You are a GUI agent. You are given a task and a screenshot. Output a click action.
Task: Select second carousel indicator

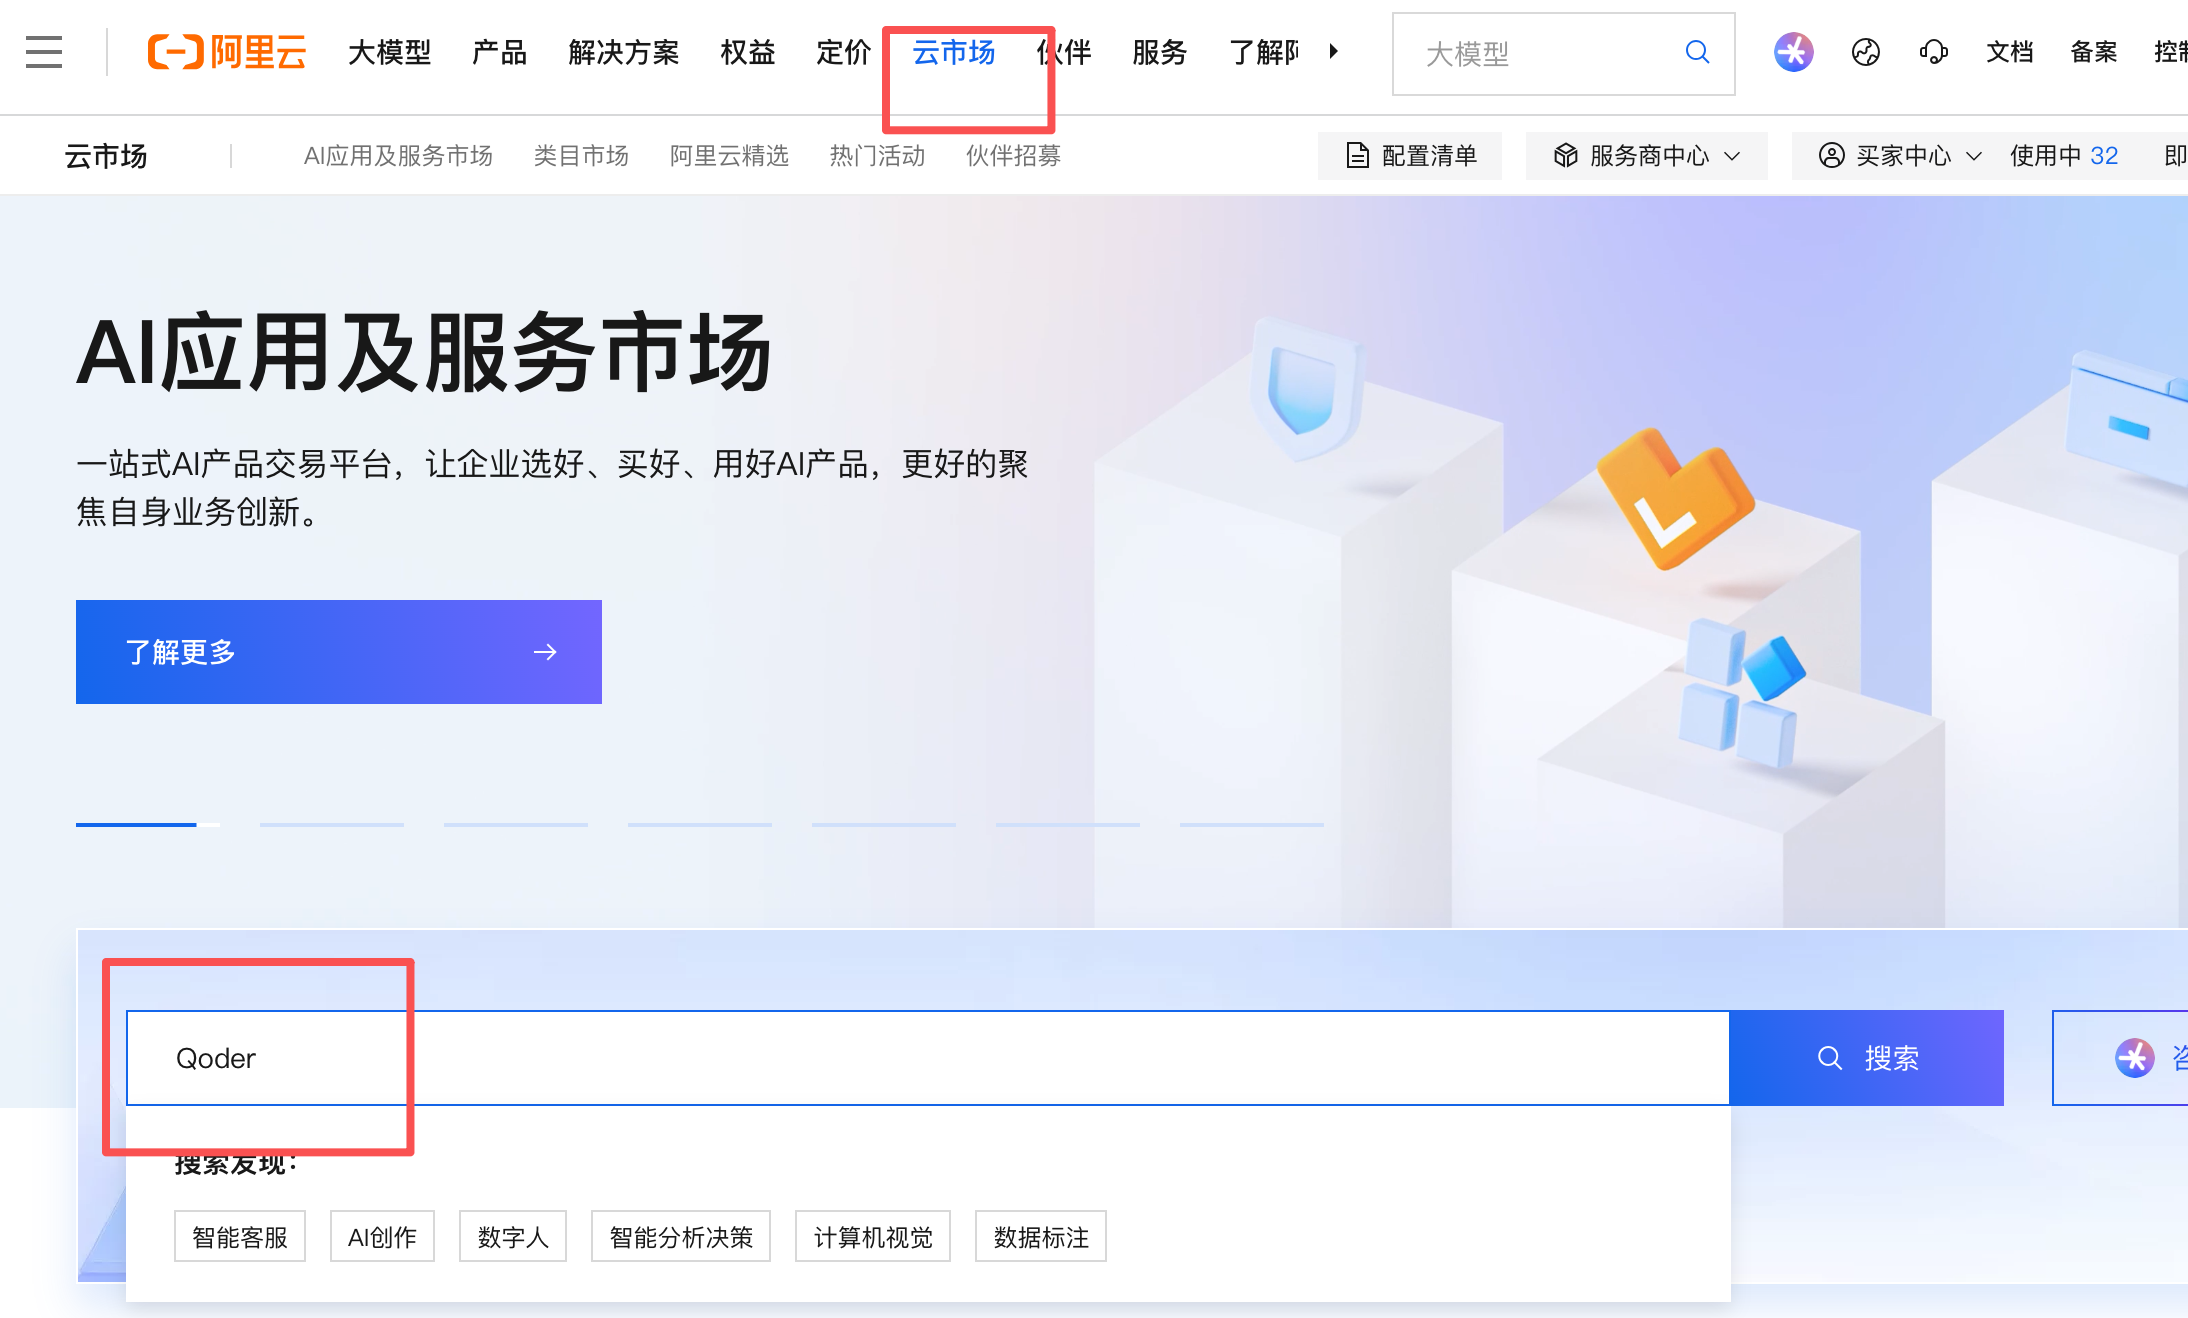click(332, 824)
